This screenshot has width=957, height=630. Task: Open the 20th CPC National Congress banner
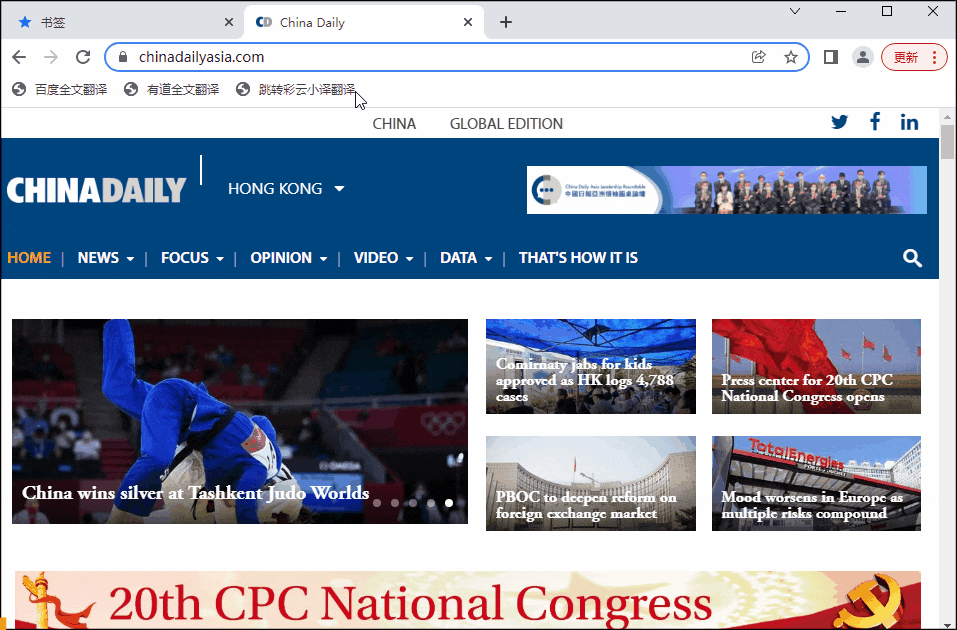click(x=468, y=600)
